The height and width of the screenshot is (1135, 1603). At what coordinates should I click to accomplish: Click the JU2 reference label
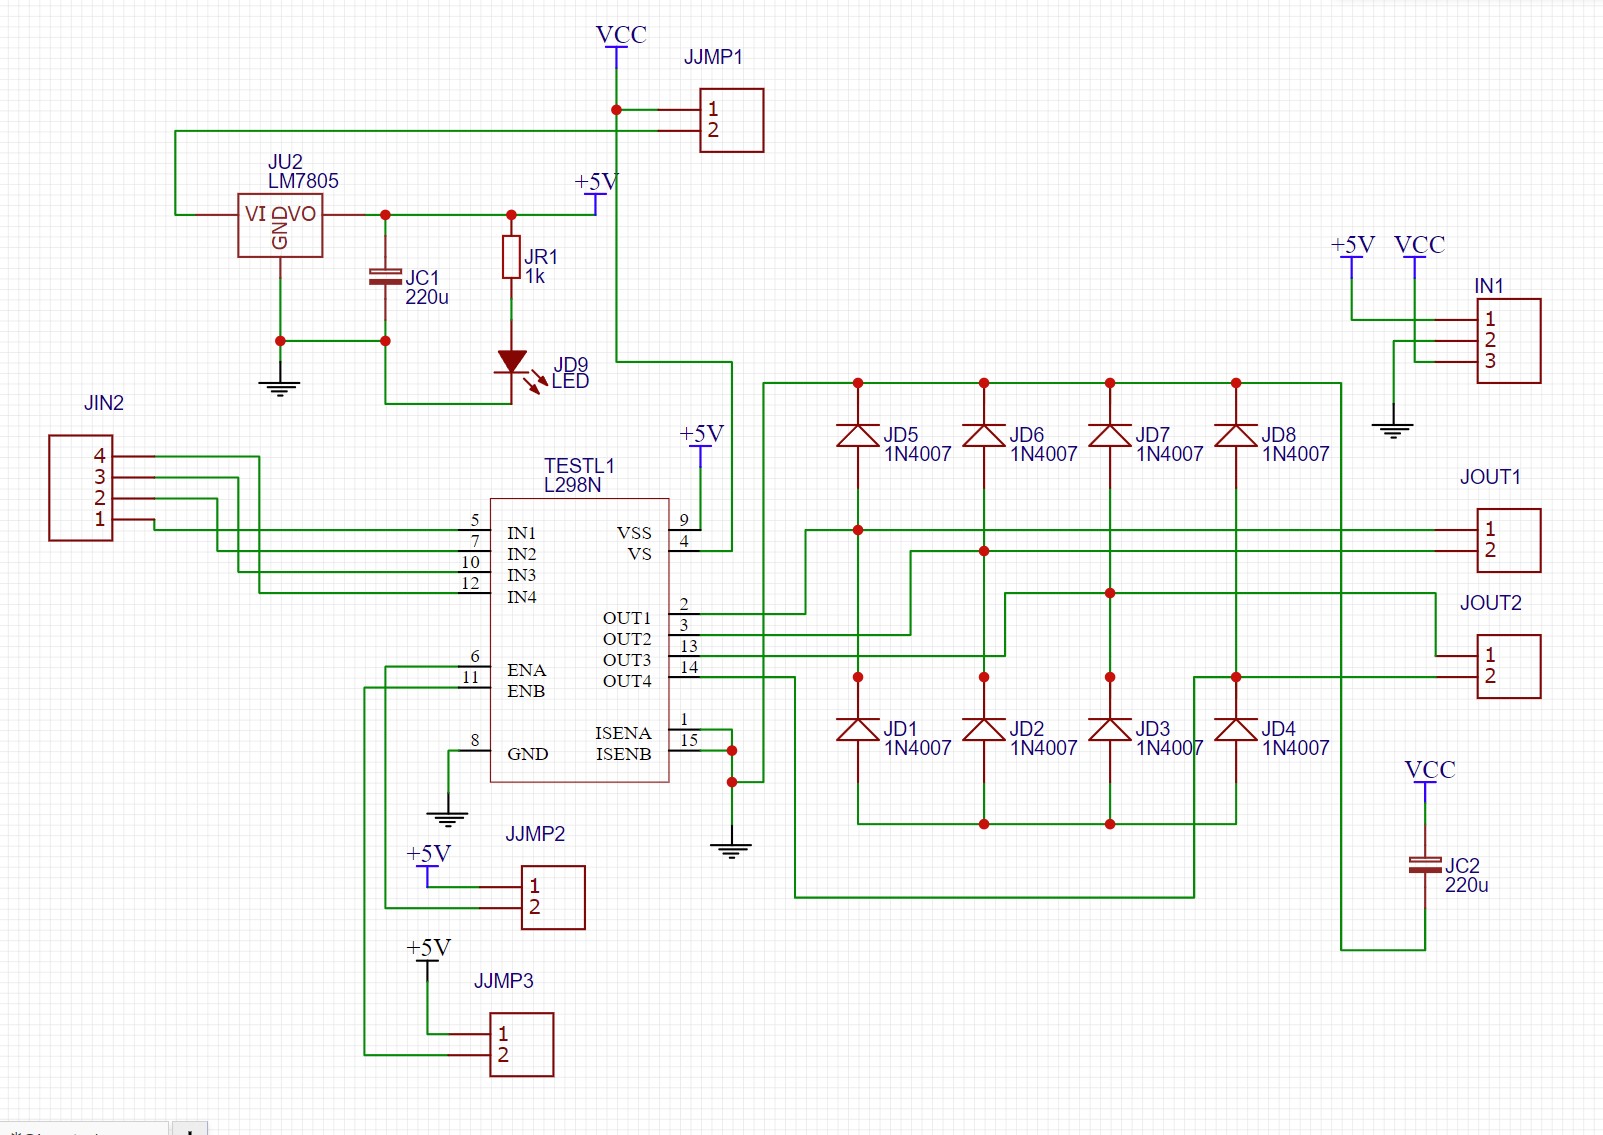click(x=285, y=162)
